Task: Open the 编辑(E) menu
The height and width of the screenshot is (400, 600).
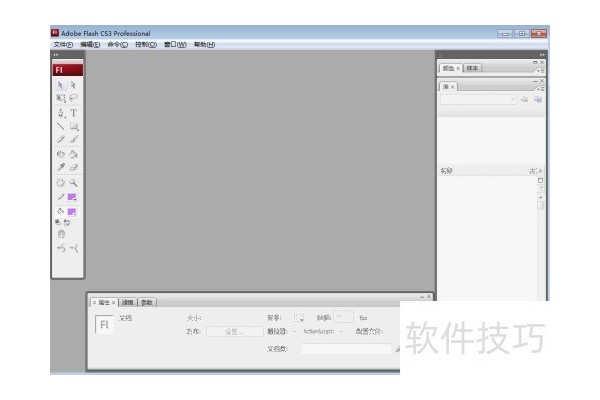Action: tap(90, 44)
